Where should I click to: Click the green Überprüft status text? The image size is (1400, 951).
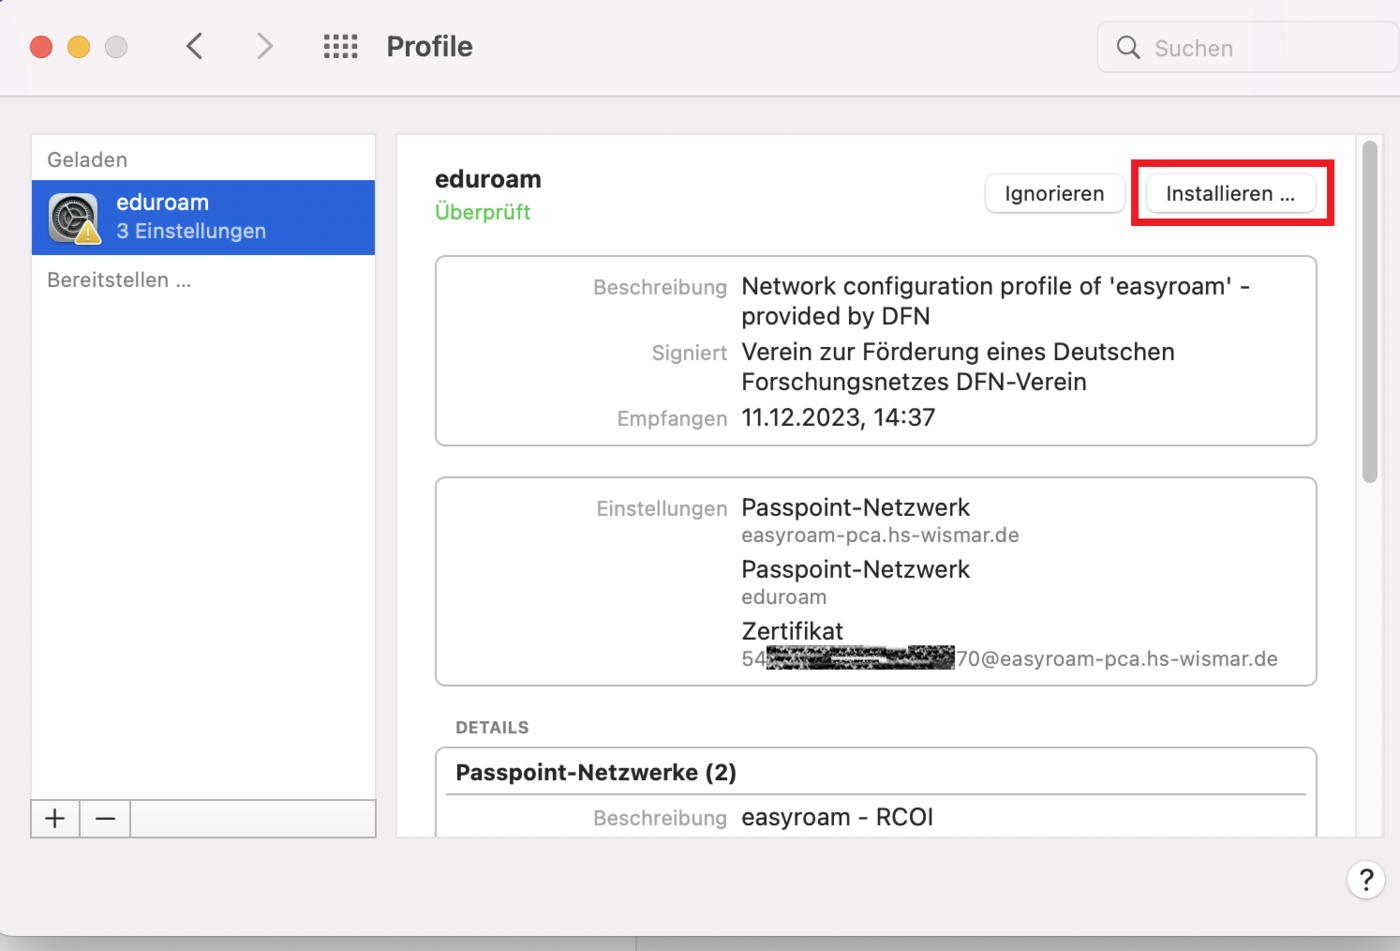point(483,212)
